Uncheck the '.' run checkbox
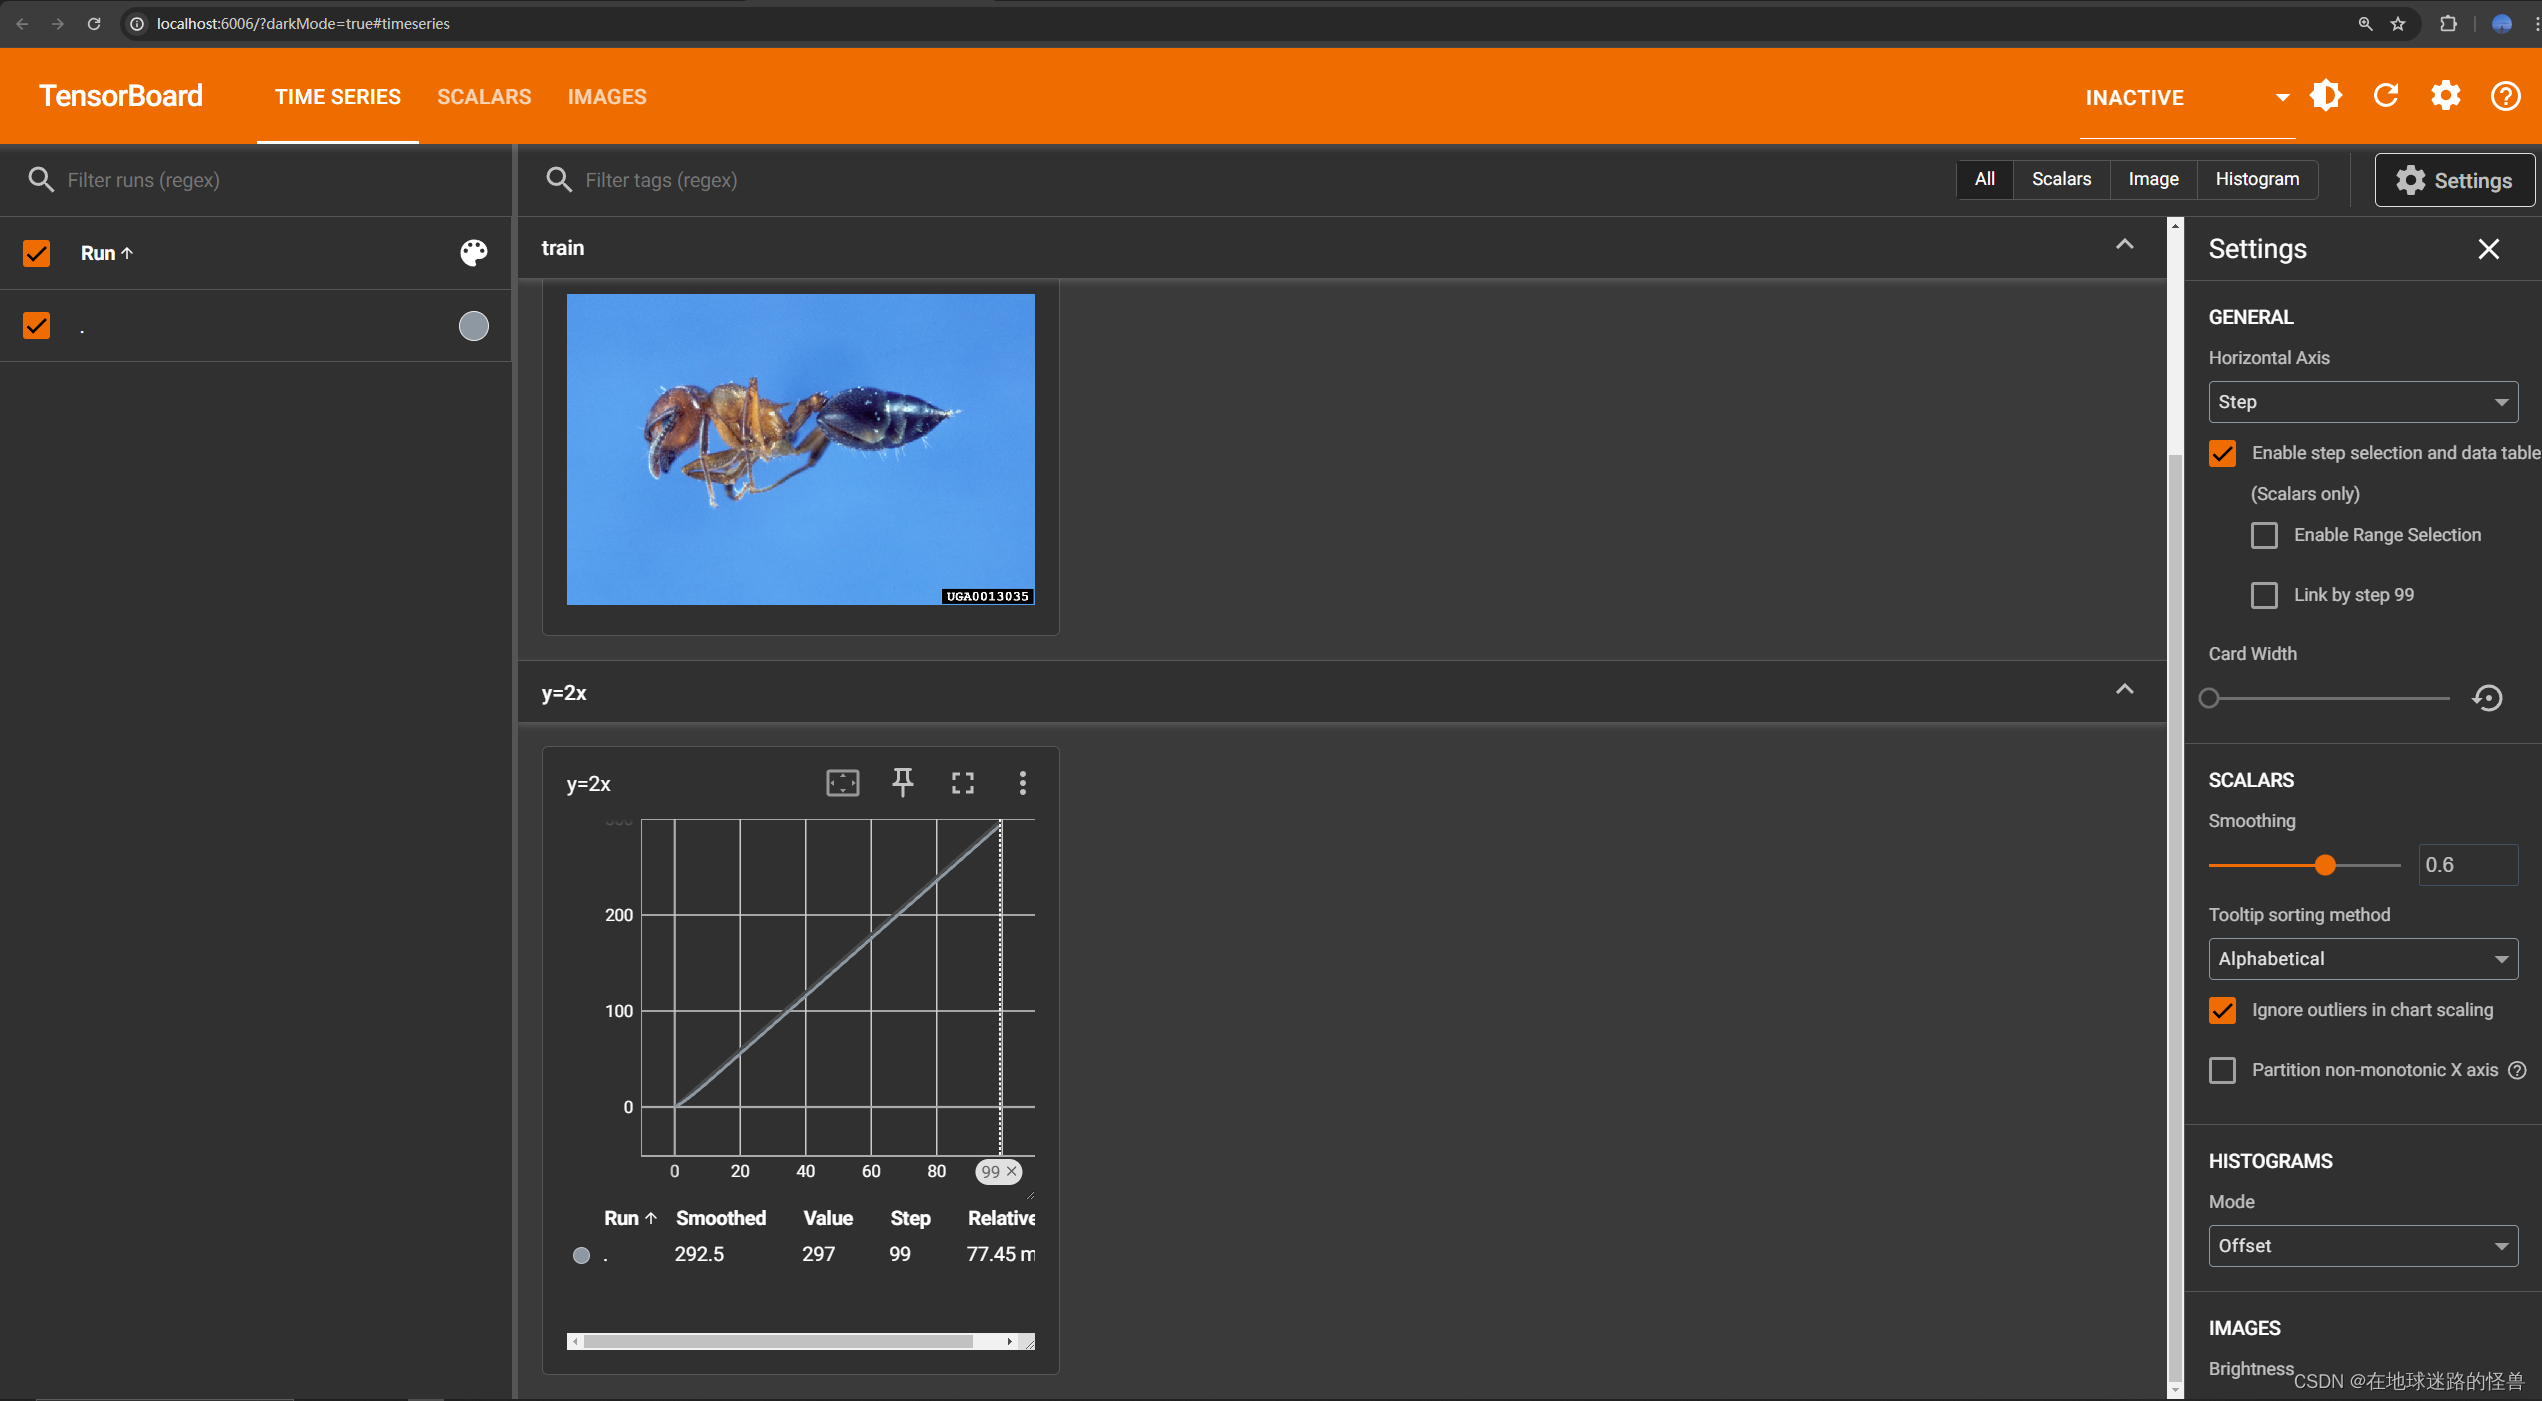 (x=37, y=326)
